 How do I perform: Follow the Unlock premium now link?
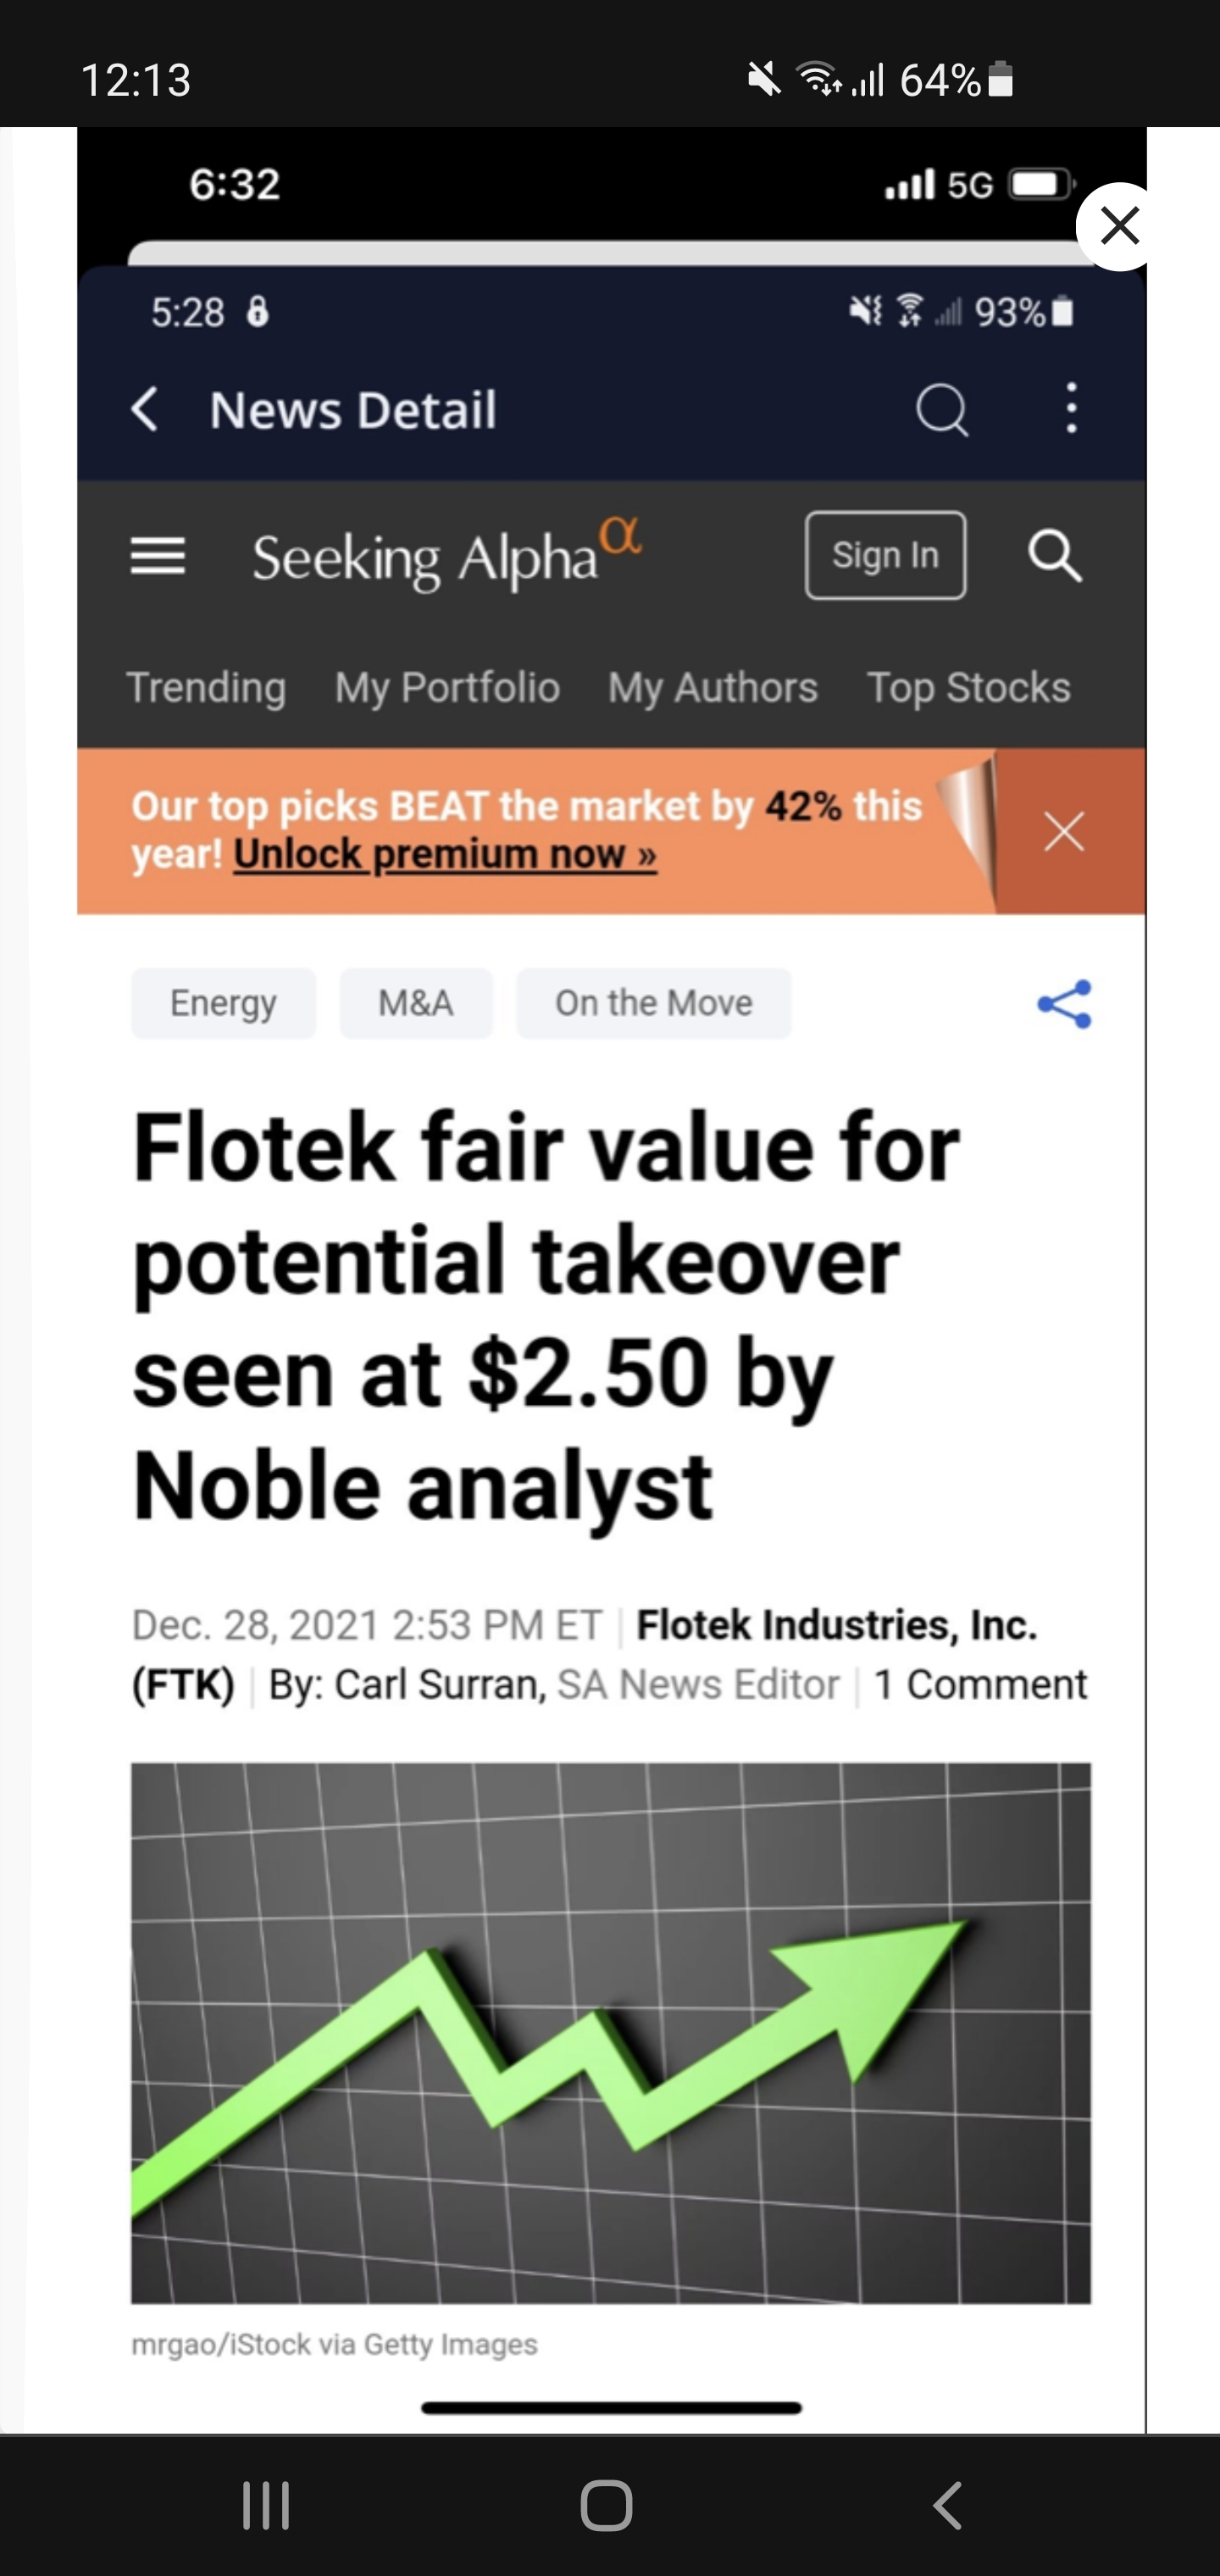[445, 855]
